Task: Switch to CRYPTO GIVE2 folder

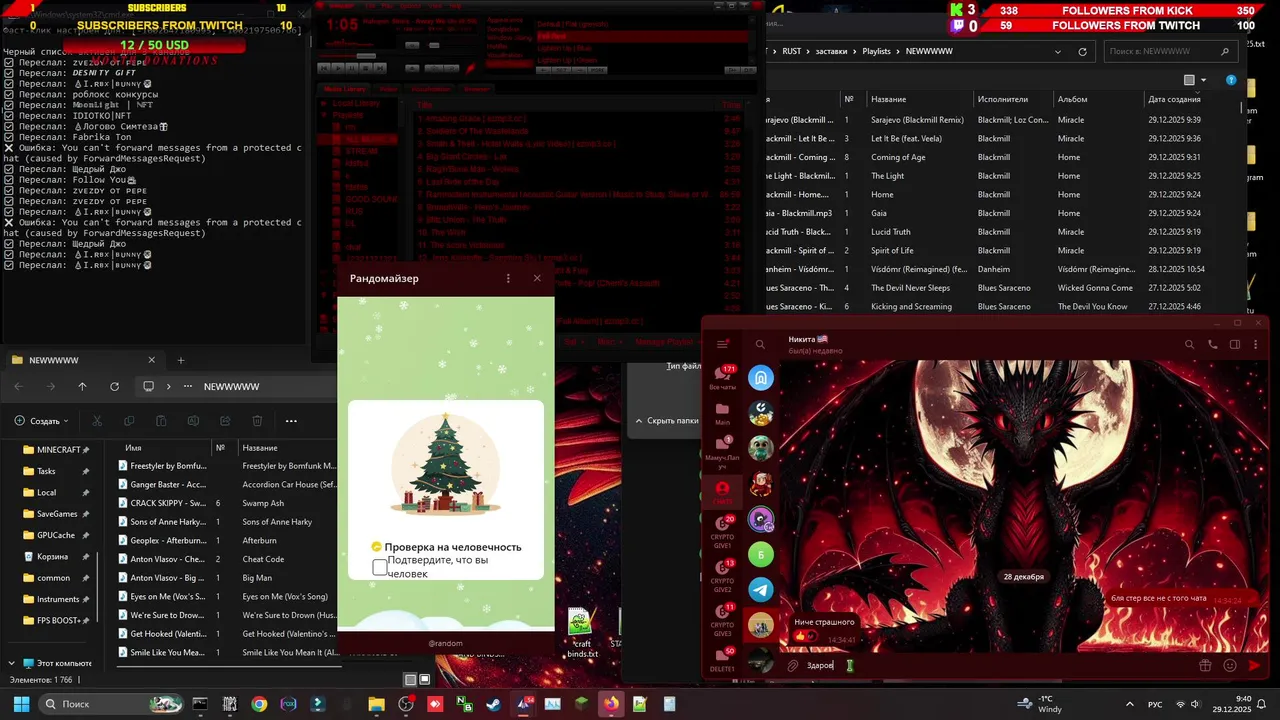Action: [x=722, y=575]
